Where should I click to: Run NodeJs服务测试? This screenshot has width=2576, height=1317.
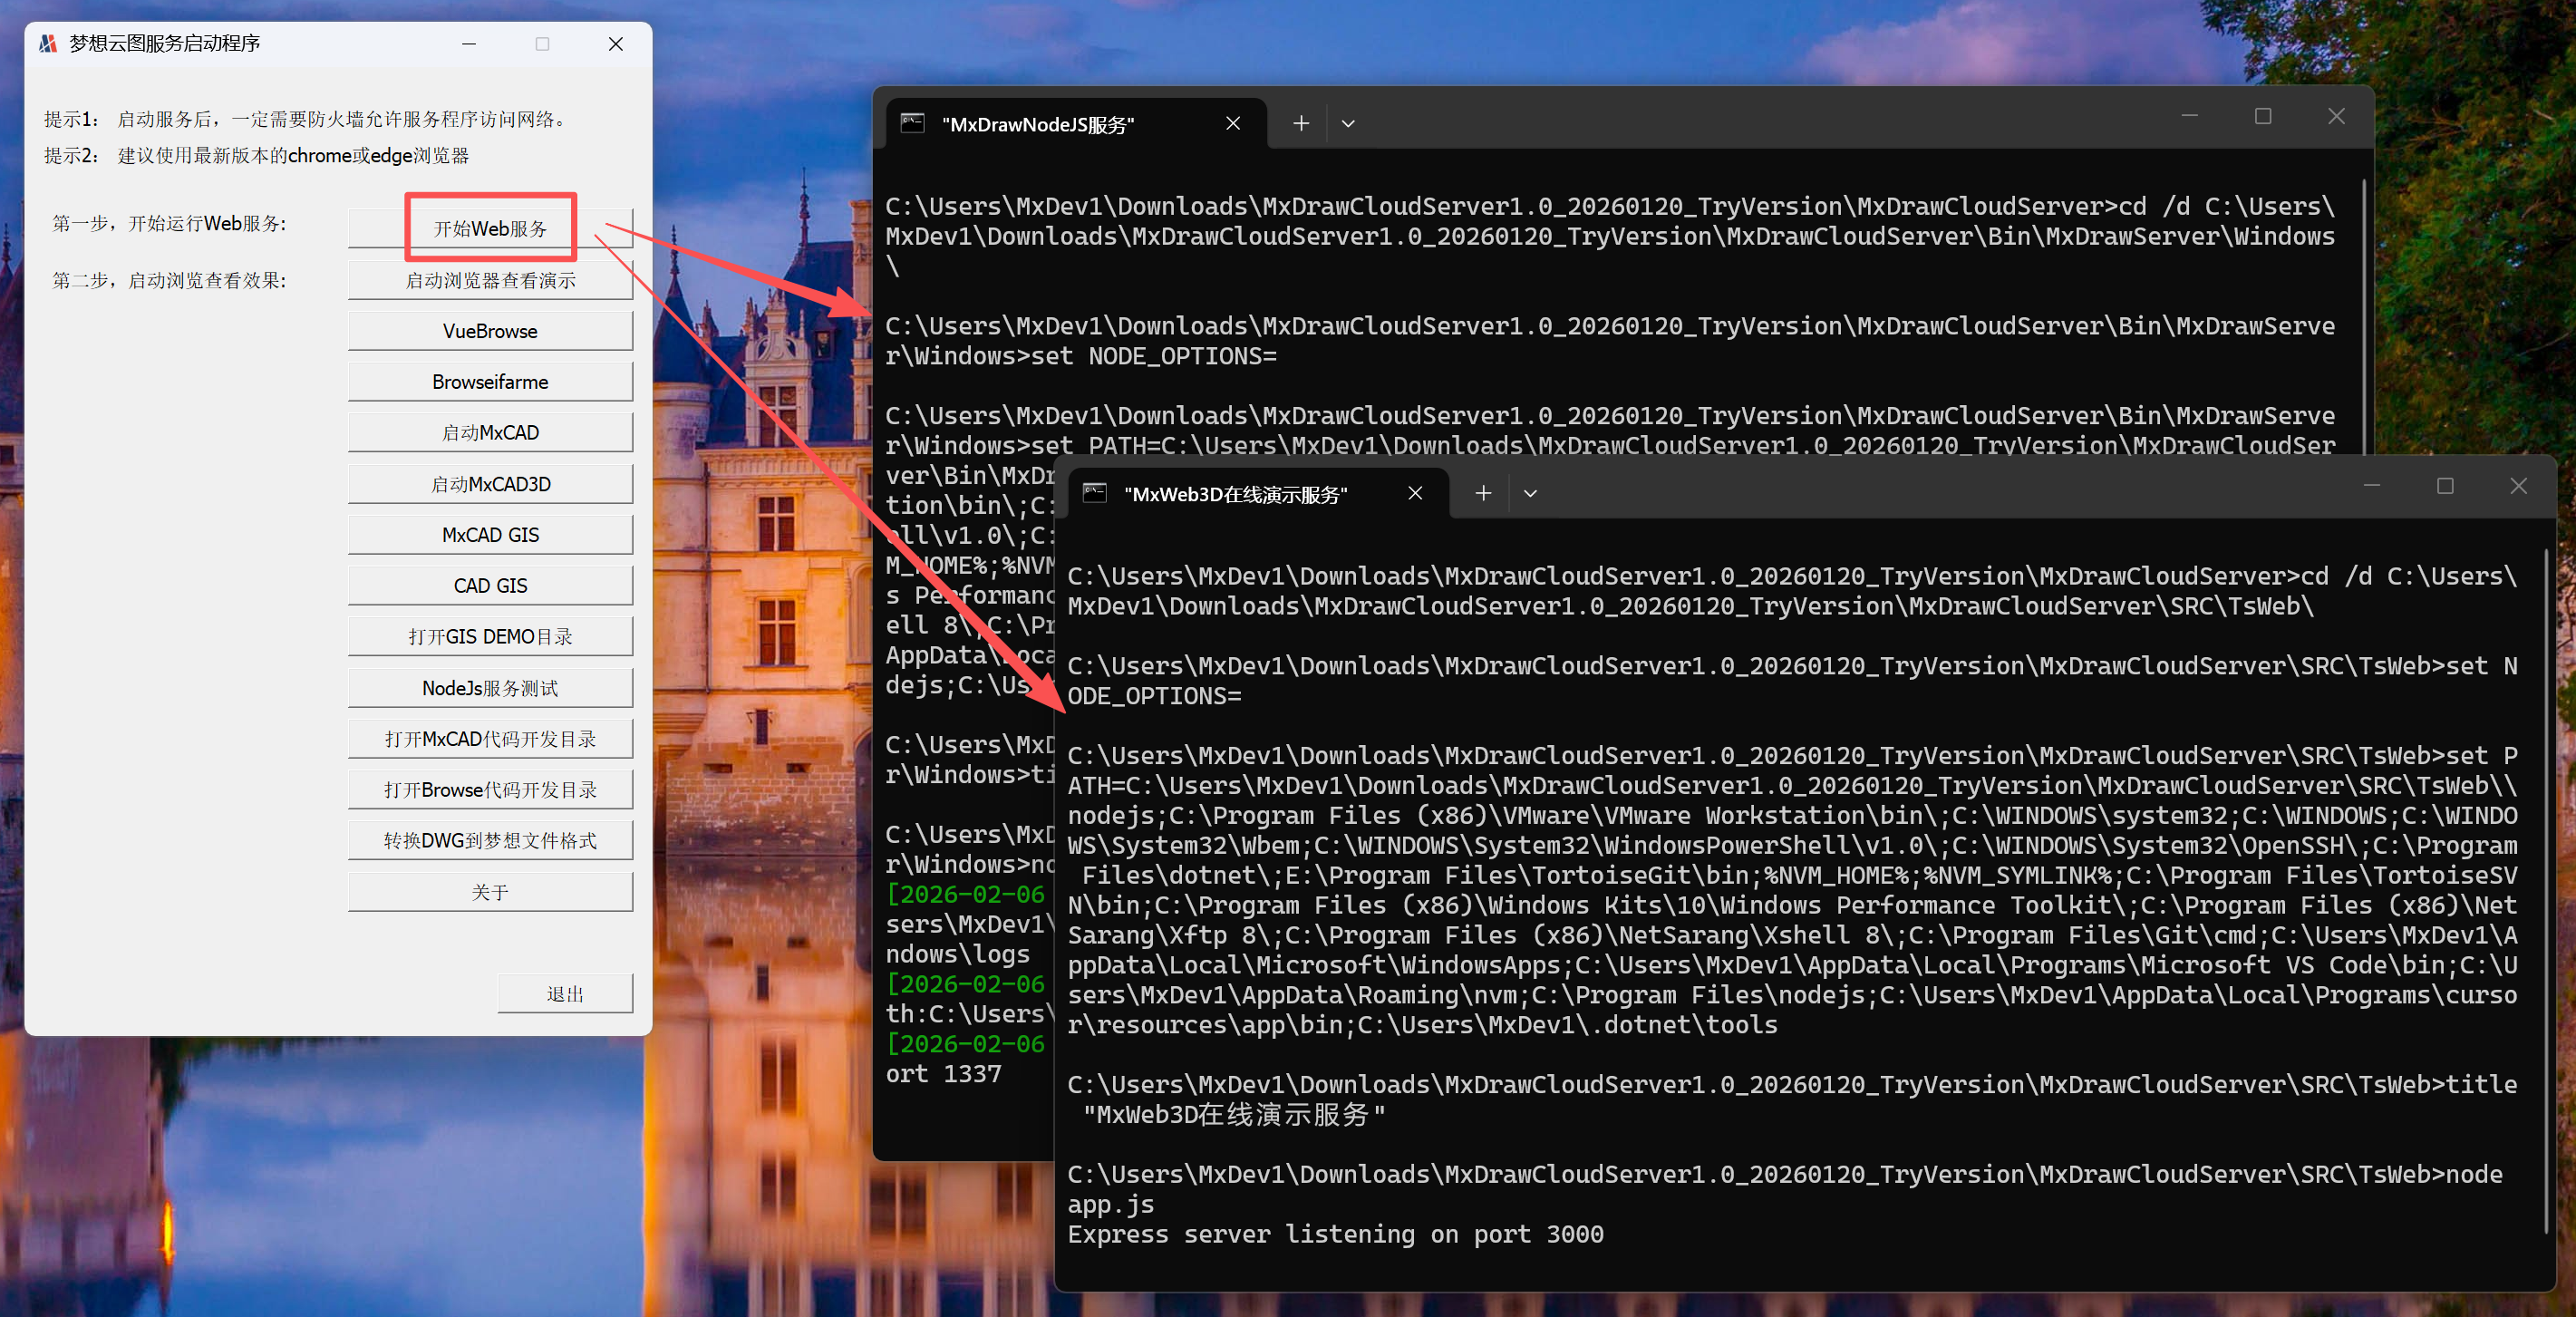pyautogui.click(x=490, y=688)
